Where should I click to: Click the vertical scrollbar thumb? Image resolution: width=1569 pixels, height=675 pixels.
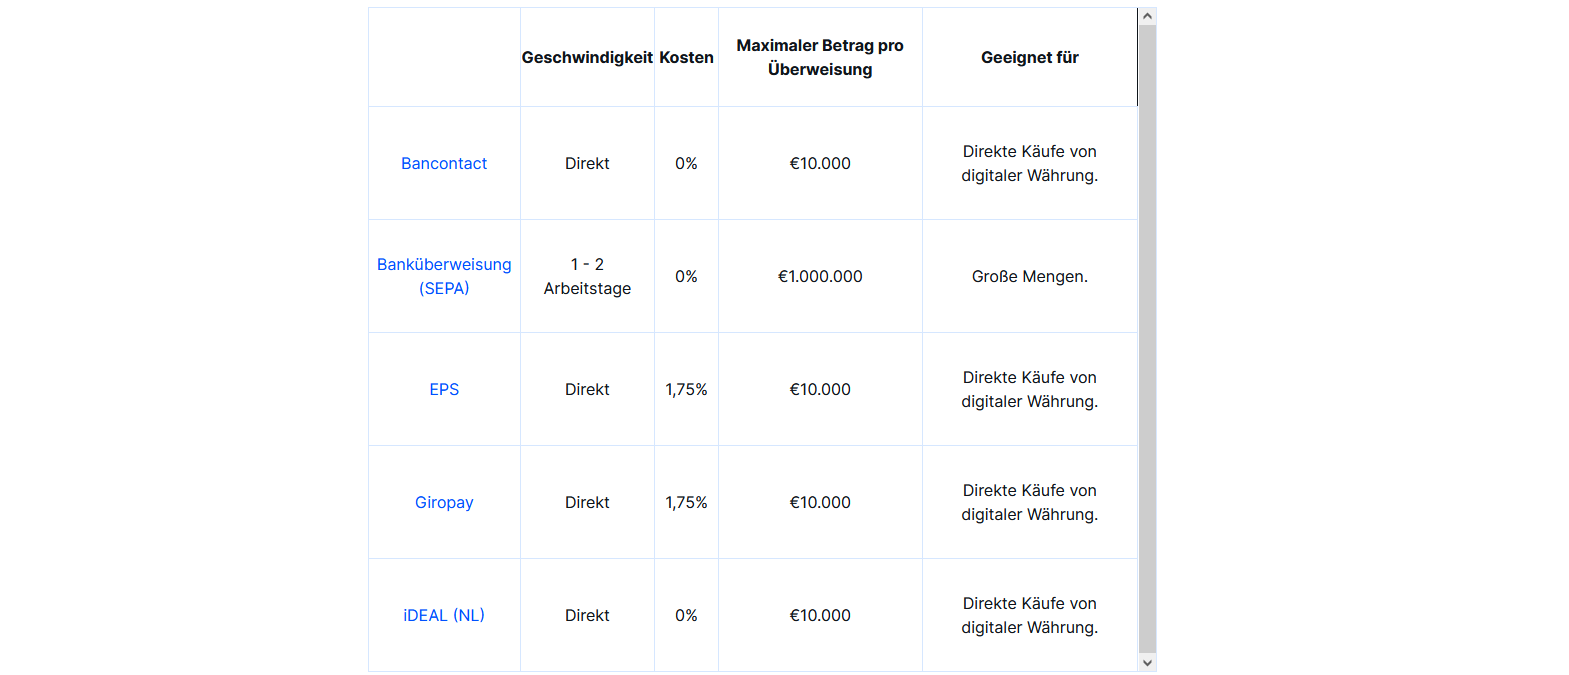(x=1148, y=340)
